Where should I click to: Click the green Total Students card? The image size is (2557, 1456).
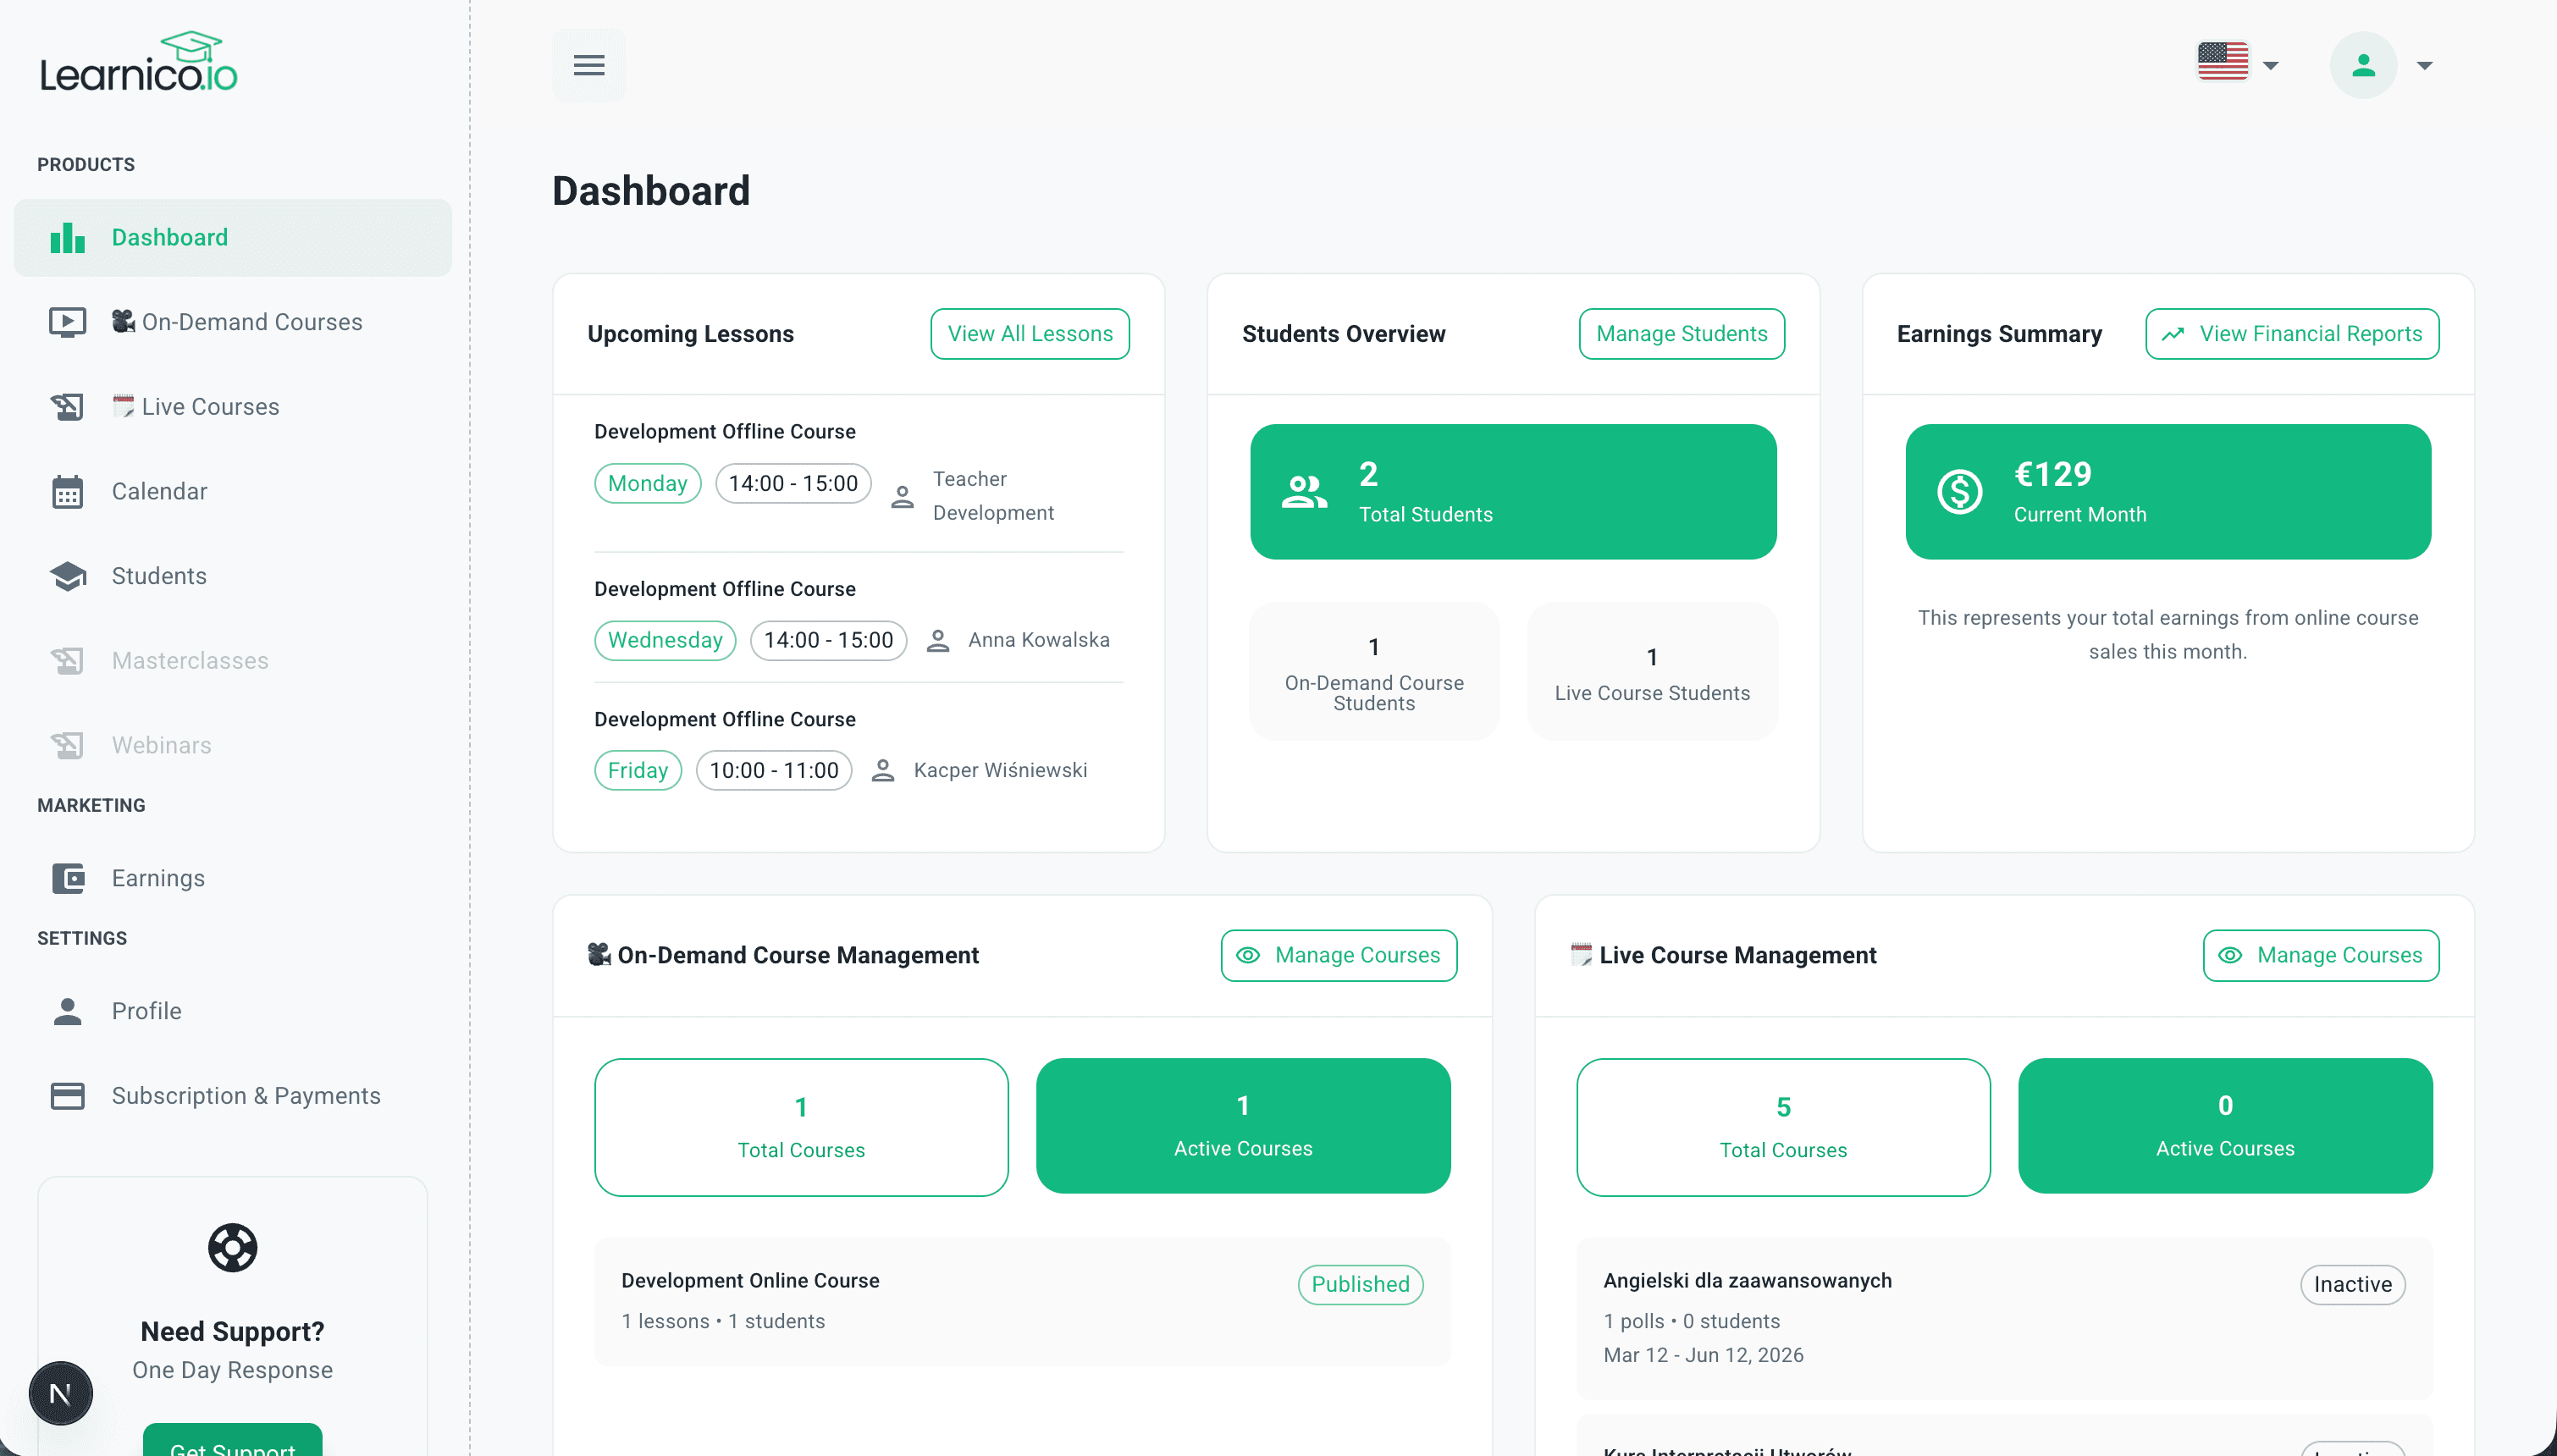click(1512, 492)
